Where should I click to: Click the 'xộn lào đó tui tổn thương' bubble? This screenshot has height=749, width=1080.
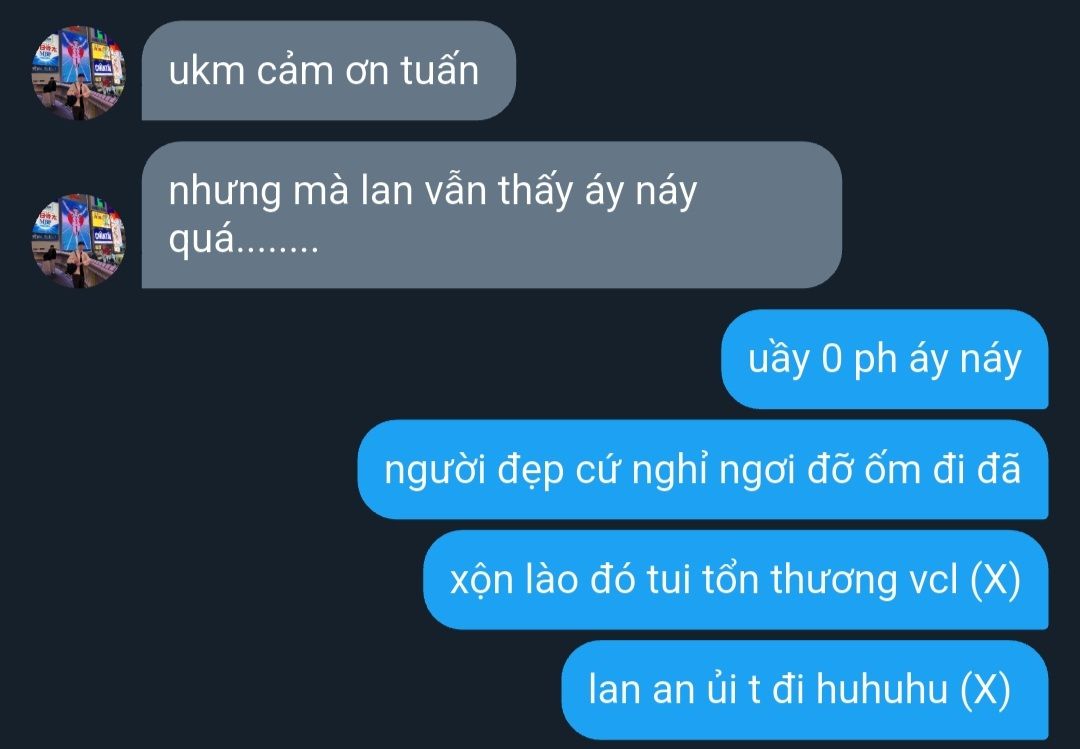pyautogui.click(x=736, y=579)
